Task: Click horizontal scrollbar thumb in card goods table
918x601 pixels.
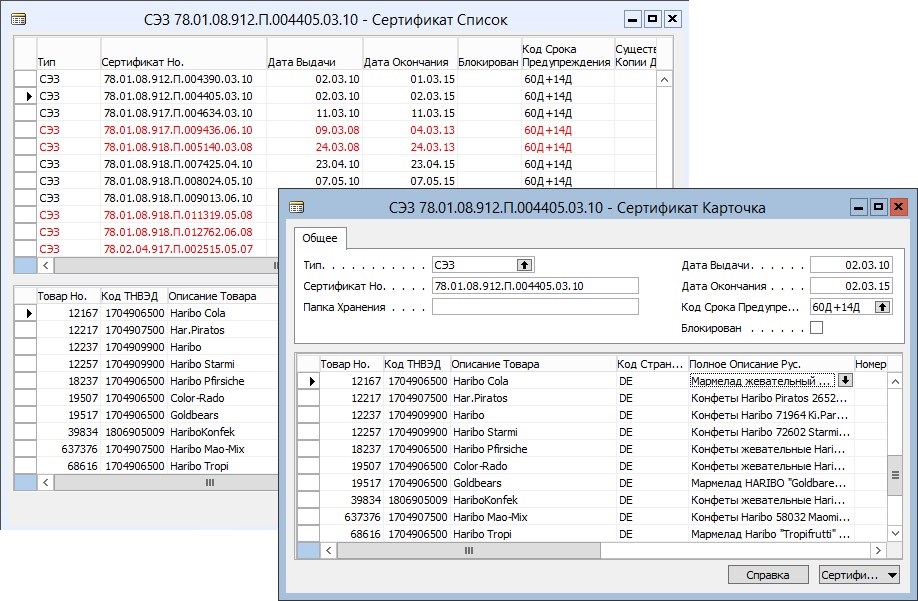Action: 468,551
